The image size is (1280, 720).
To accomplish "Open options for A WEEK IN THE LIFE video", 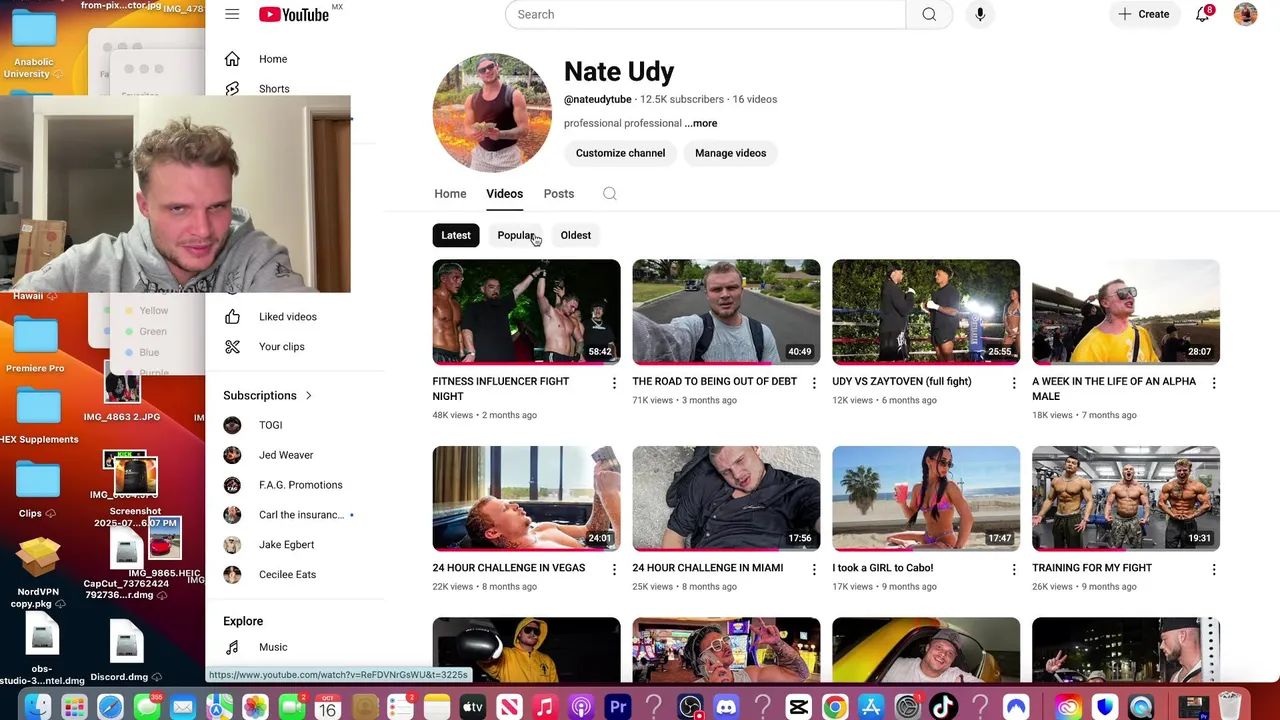I will 1214,383.
